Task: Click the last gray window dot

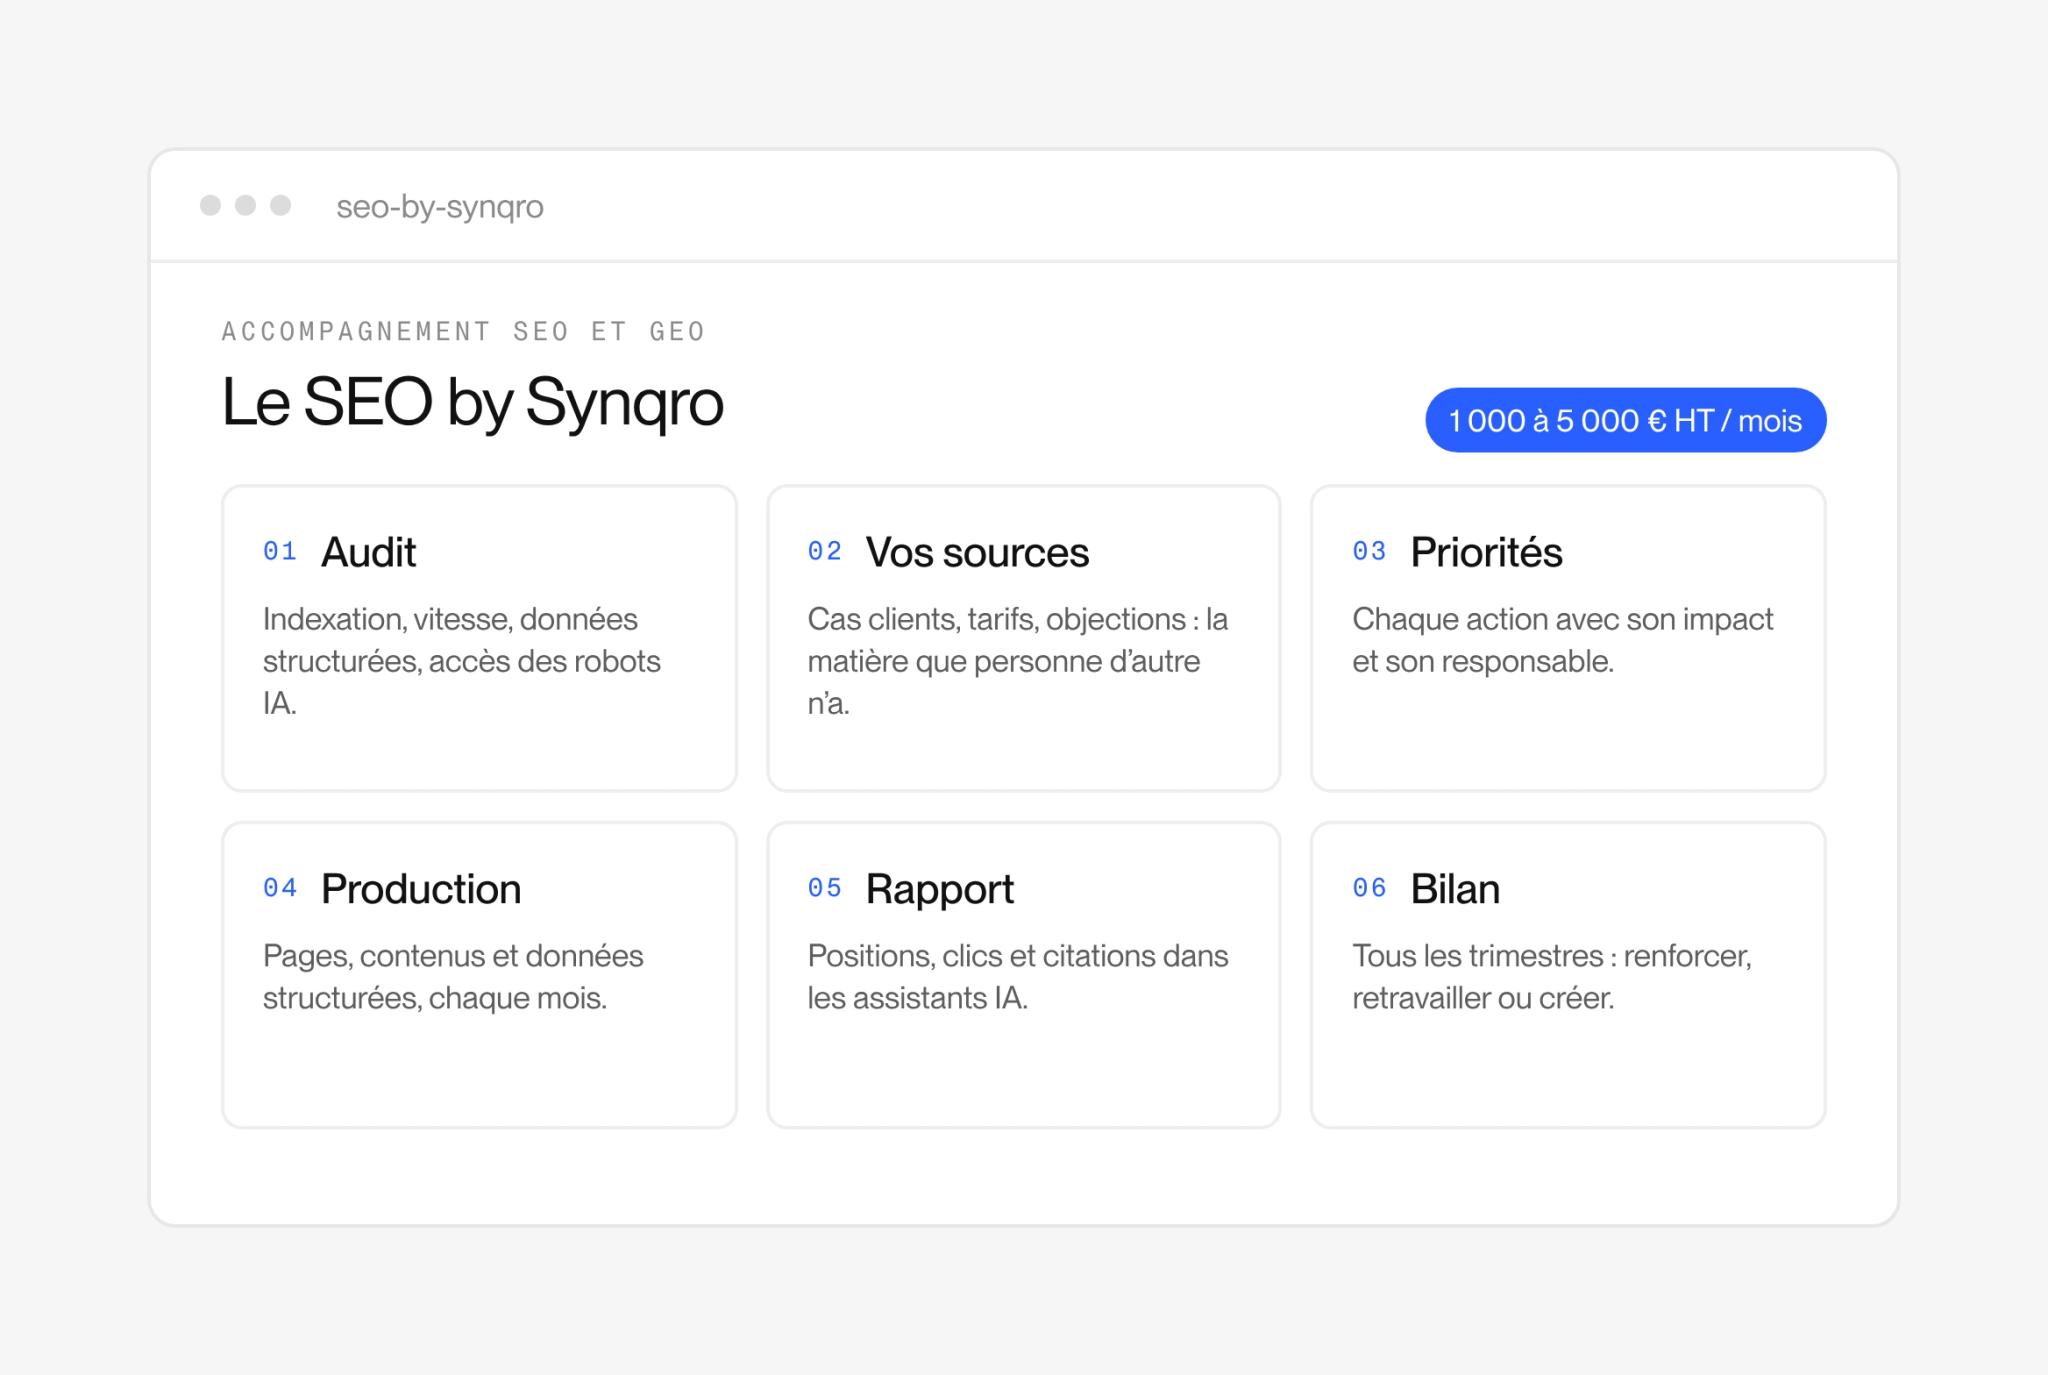Action: pyautogui.click(x=281, y=205)
